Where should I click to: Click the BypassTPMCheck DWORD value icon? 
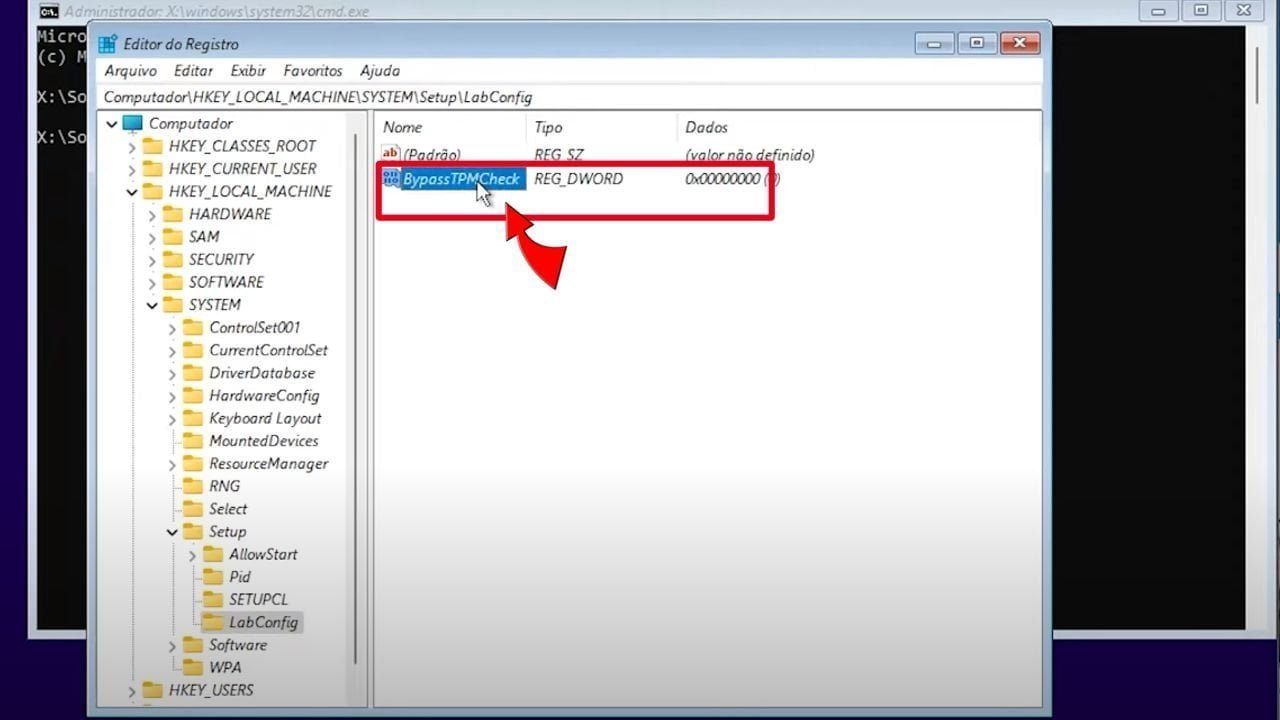click(x=390, y=179)
